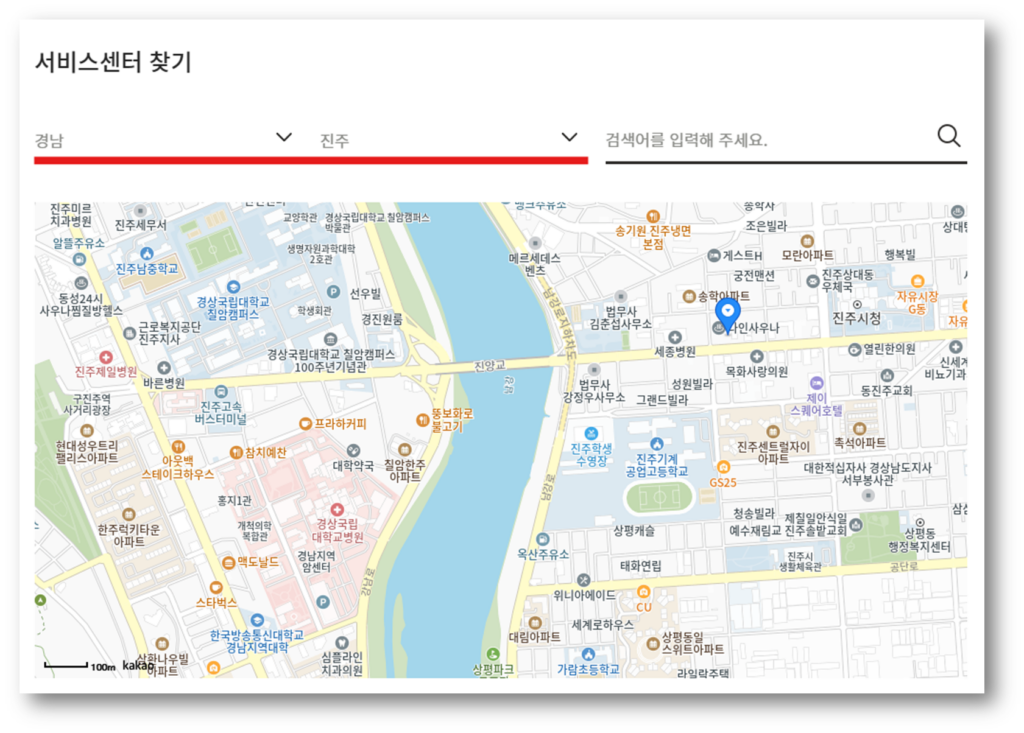
Task: Click the 심플라인 치과의원 label
Action: (342, 663)
